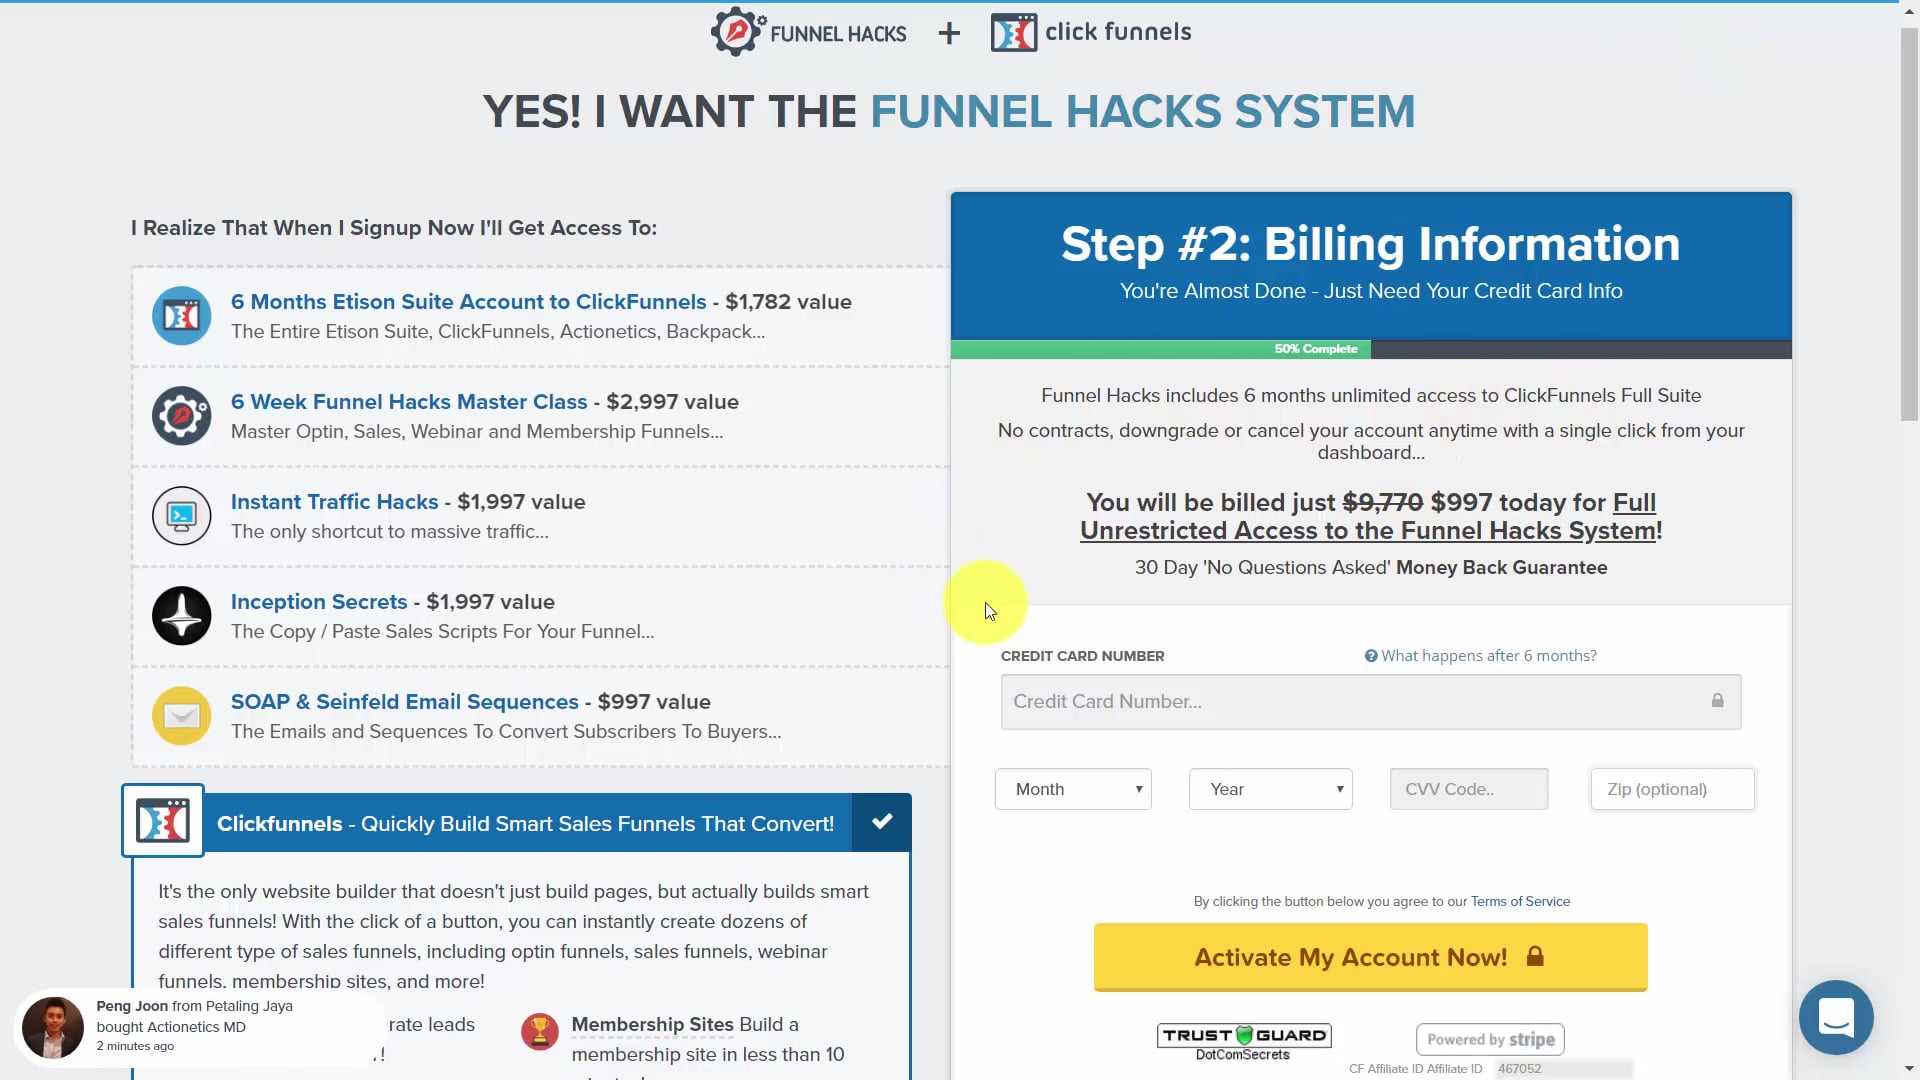
Task: Click the page vertical scrollbar thumb
Action: point(1909,225)
